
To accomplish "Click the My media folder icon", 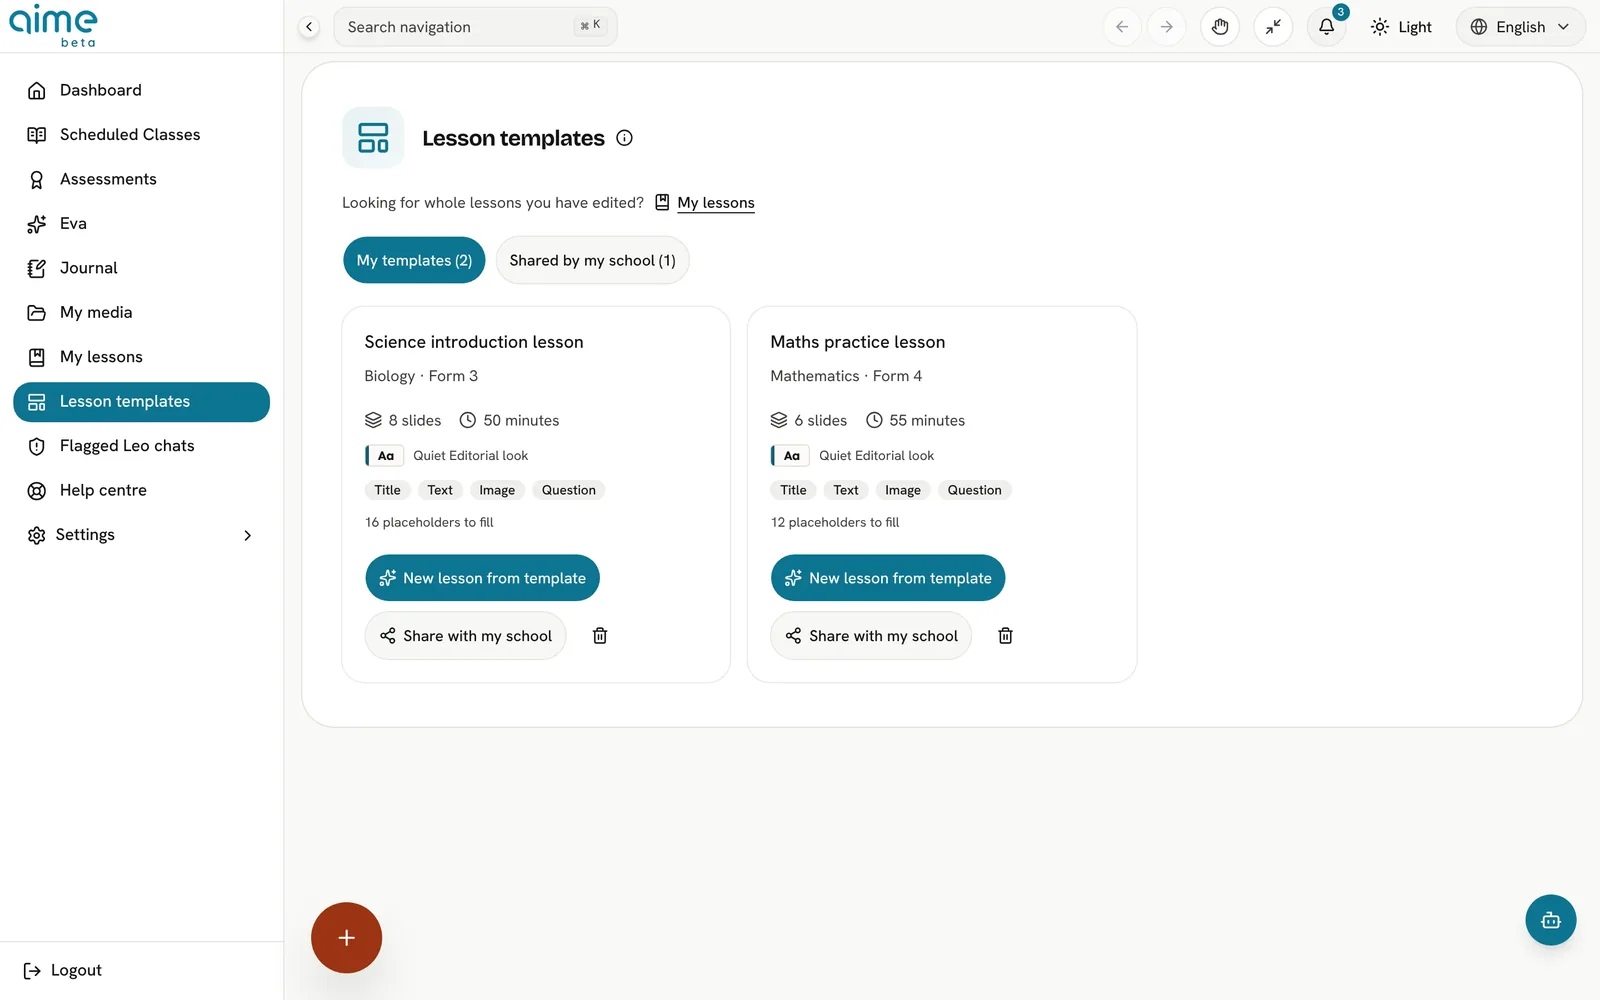I will (x=37, y=313).
